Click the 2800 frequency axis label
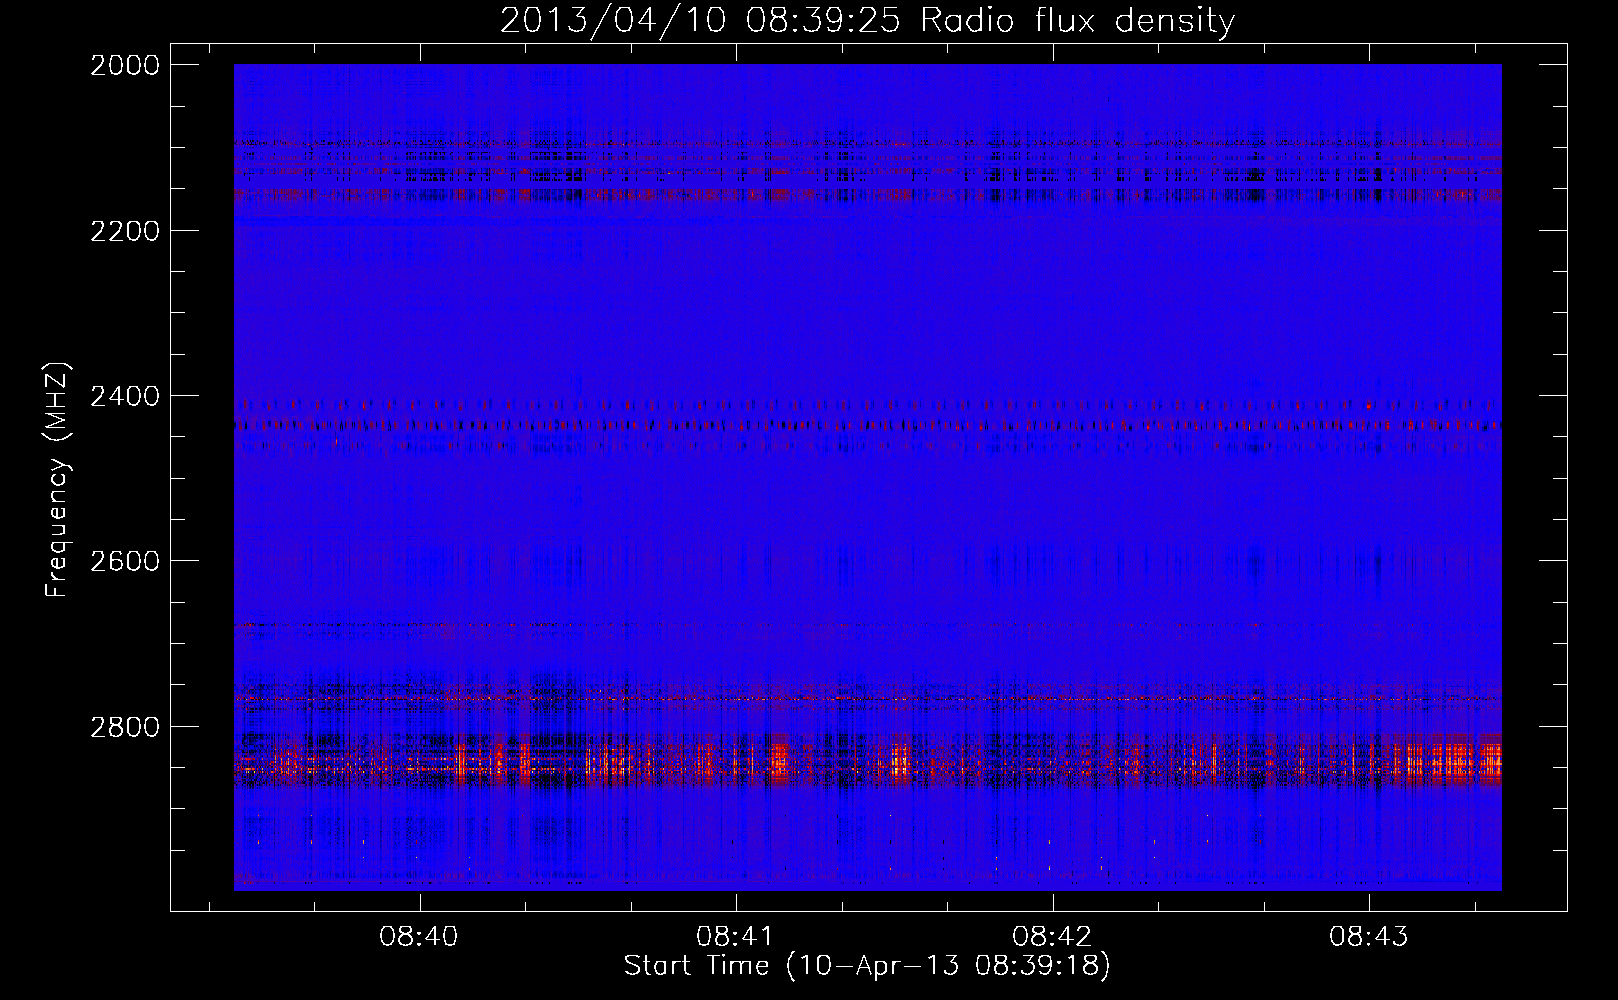The image size is (1618, 1000). (x=125, y=726)
